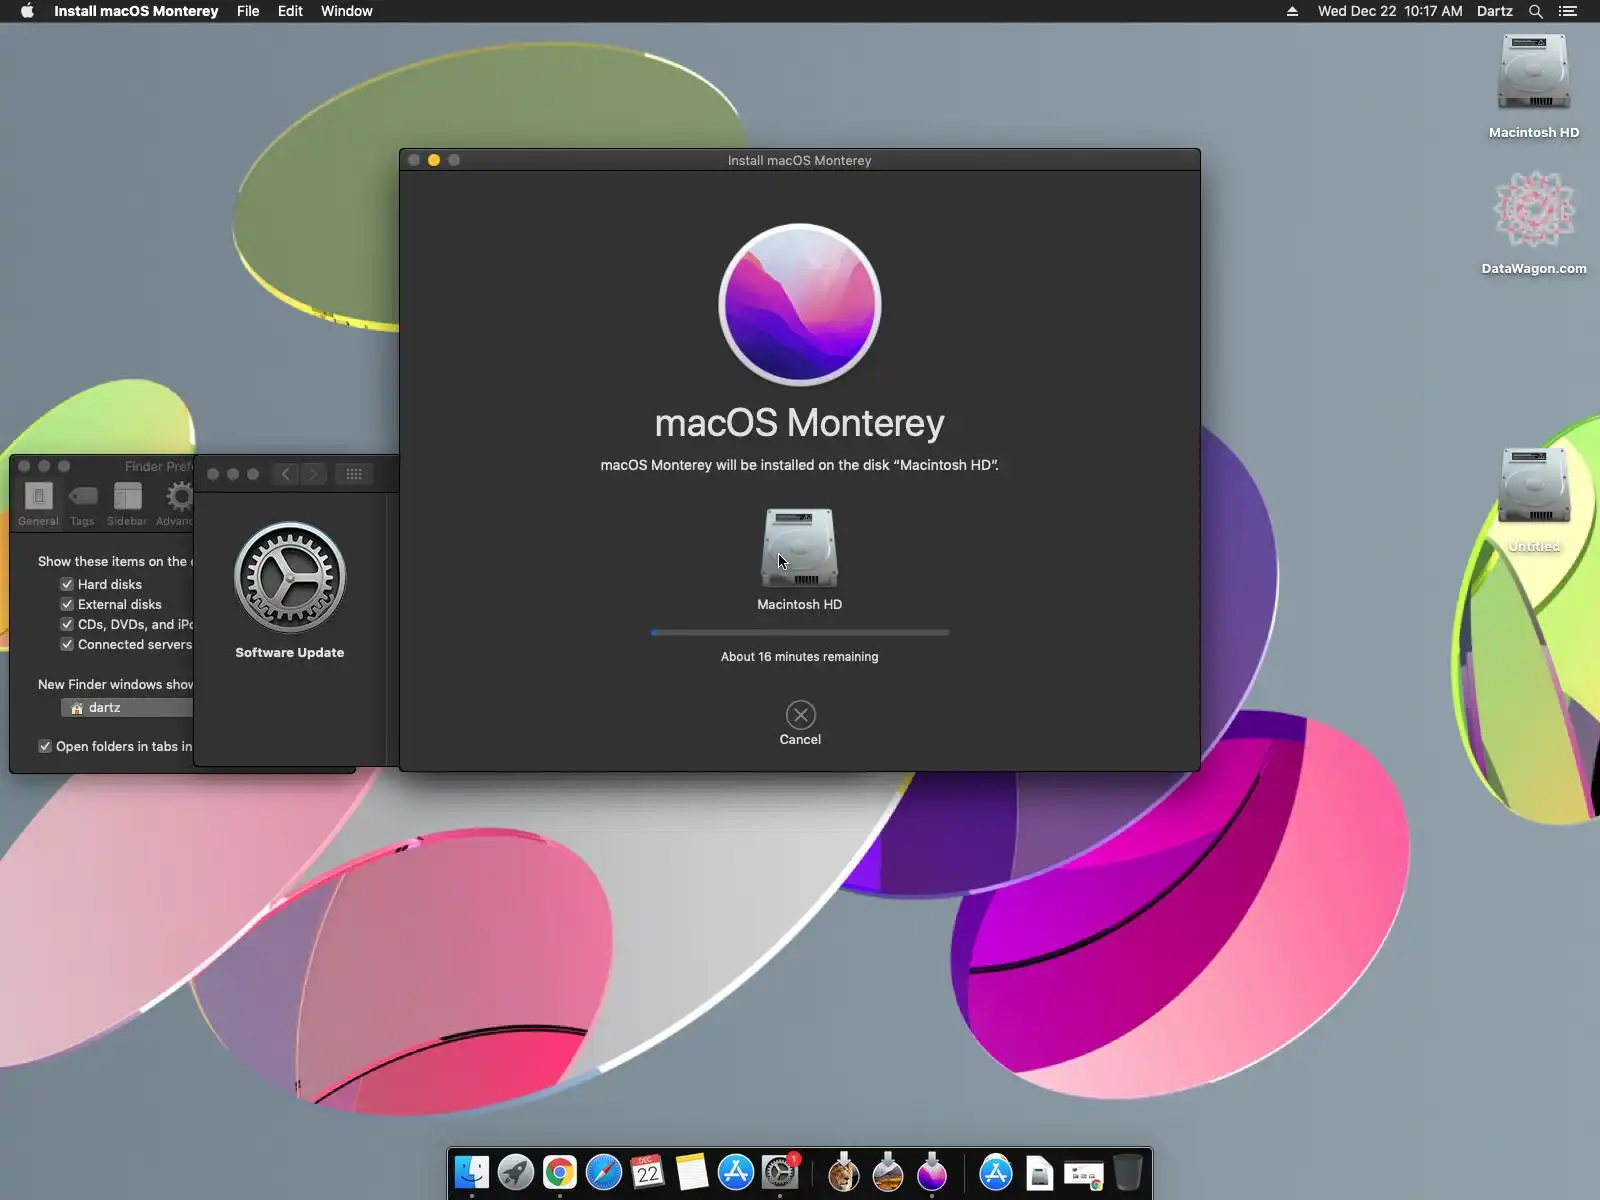Screen dimensions: 1600x1200
Task: Open System Preferences from the Dock
Action: [780, 1172]
